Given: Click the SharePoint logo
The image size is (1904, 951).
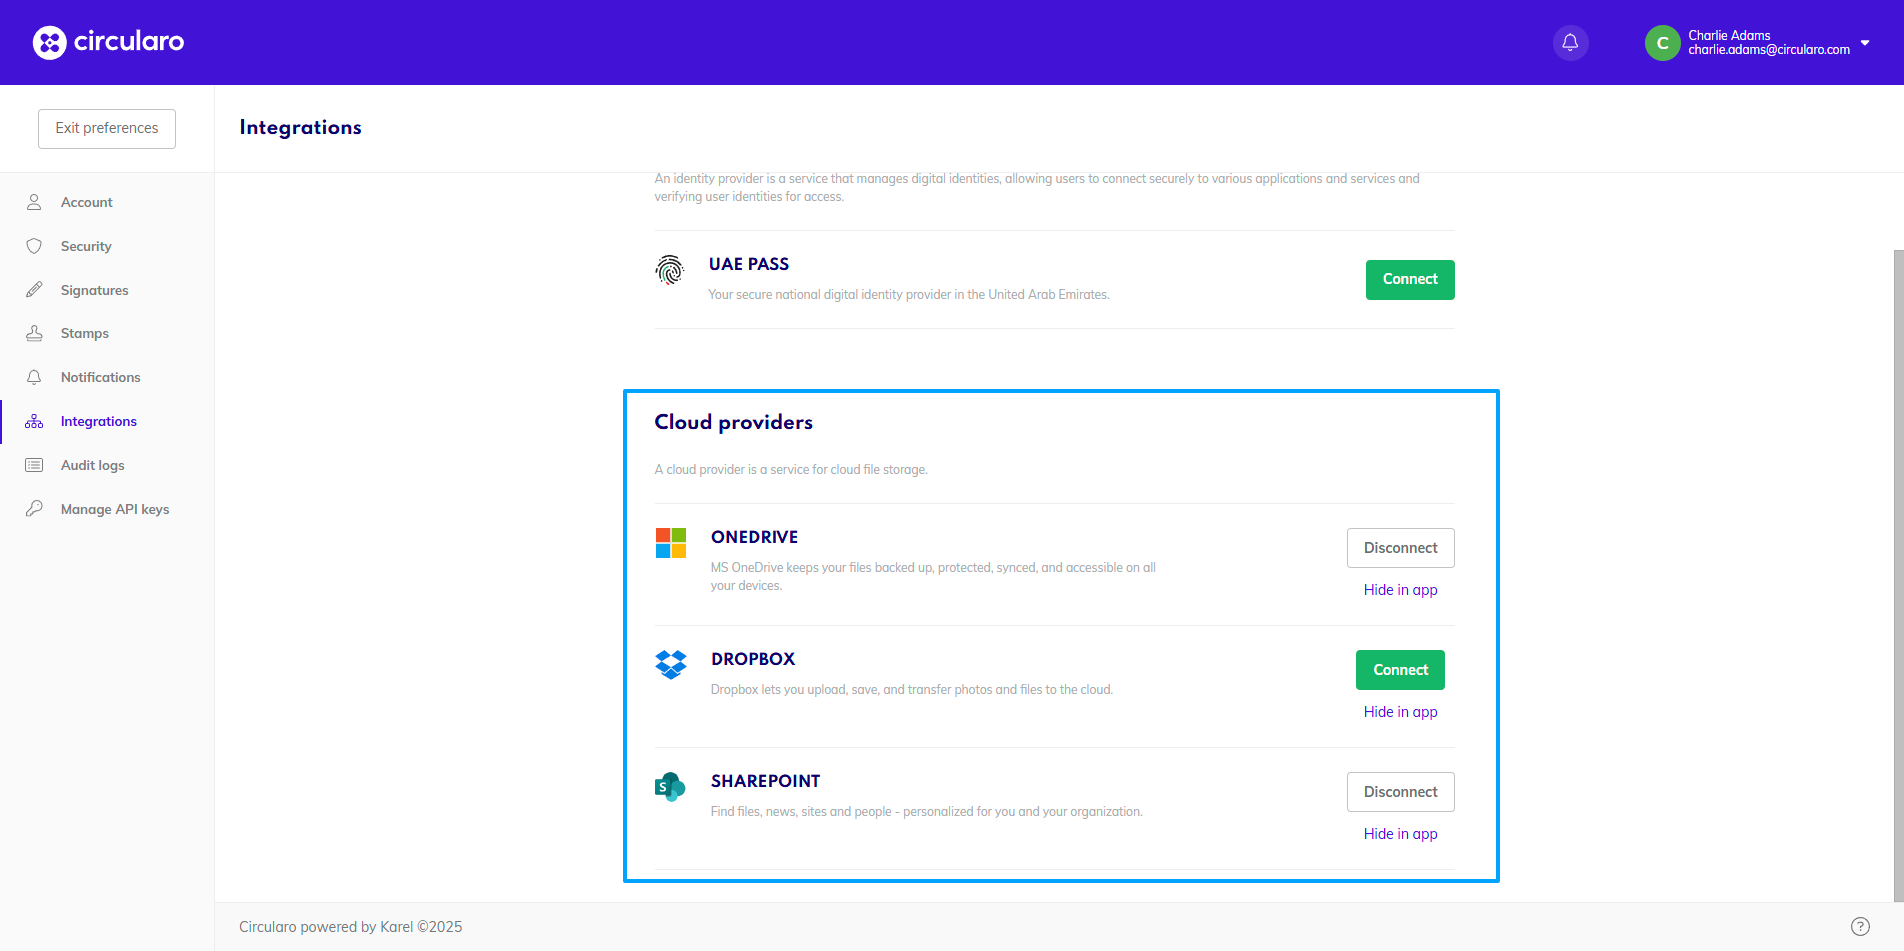Looking at the screenshot, I should tap(670, 786).
